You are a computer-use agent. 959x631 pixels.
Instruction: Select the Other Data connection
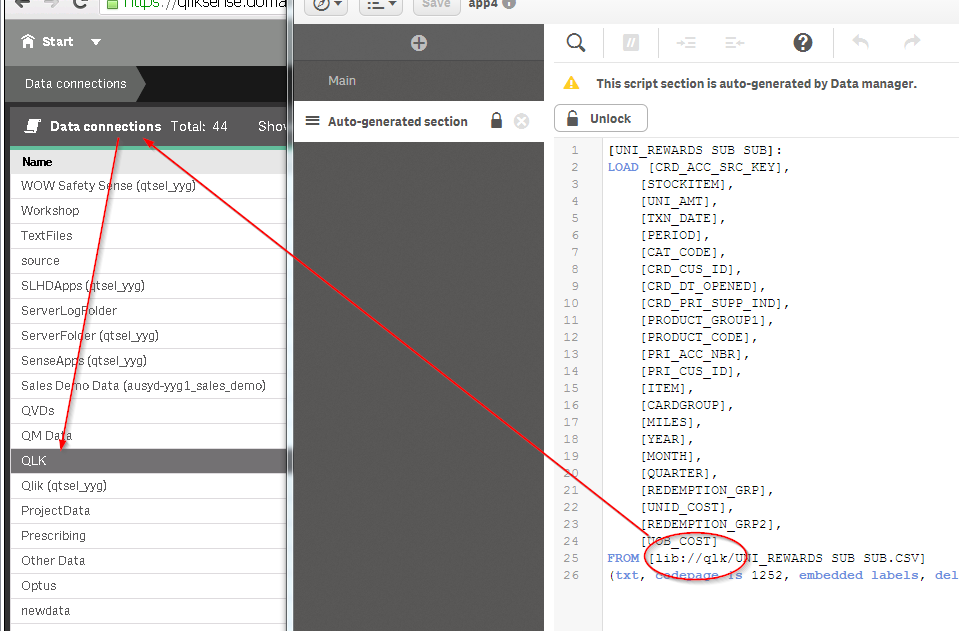[x=149, y=561]
